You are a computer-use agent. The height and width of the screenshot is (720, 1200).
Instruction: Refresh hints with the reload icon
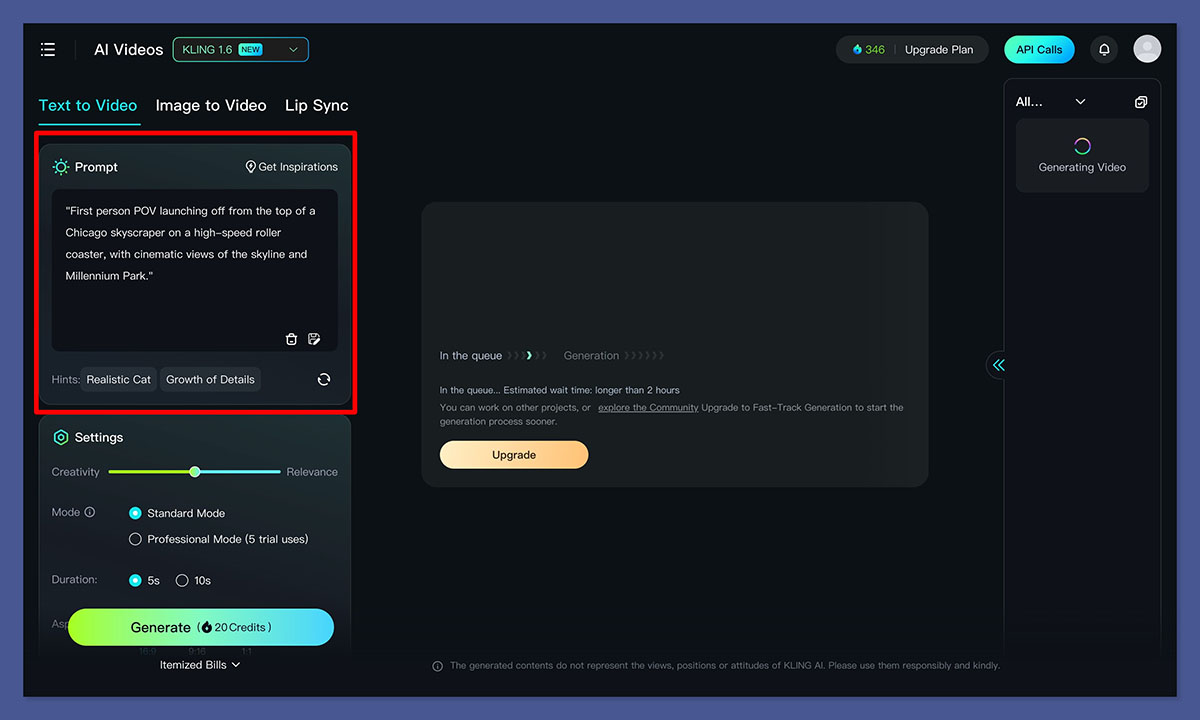tap(324, 379)
